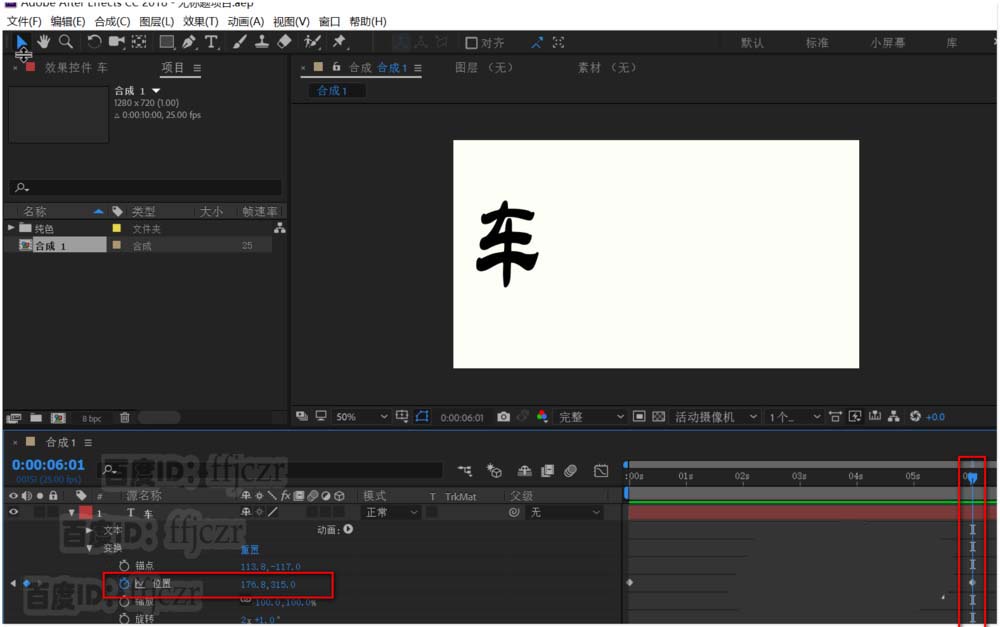The image size is (1000, 627).
Task: Enable the 对齐 snapping checkbox
Action: tap(471, 43)
